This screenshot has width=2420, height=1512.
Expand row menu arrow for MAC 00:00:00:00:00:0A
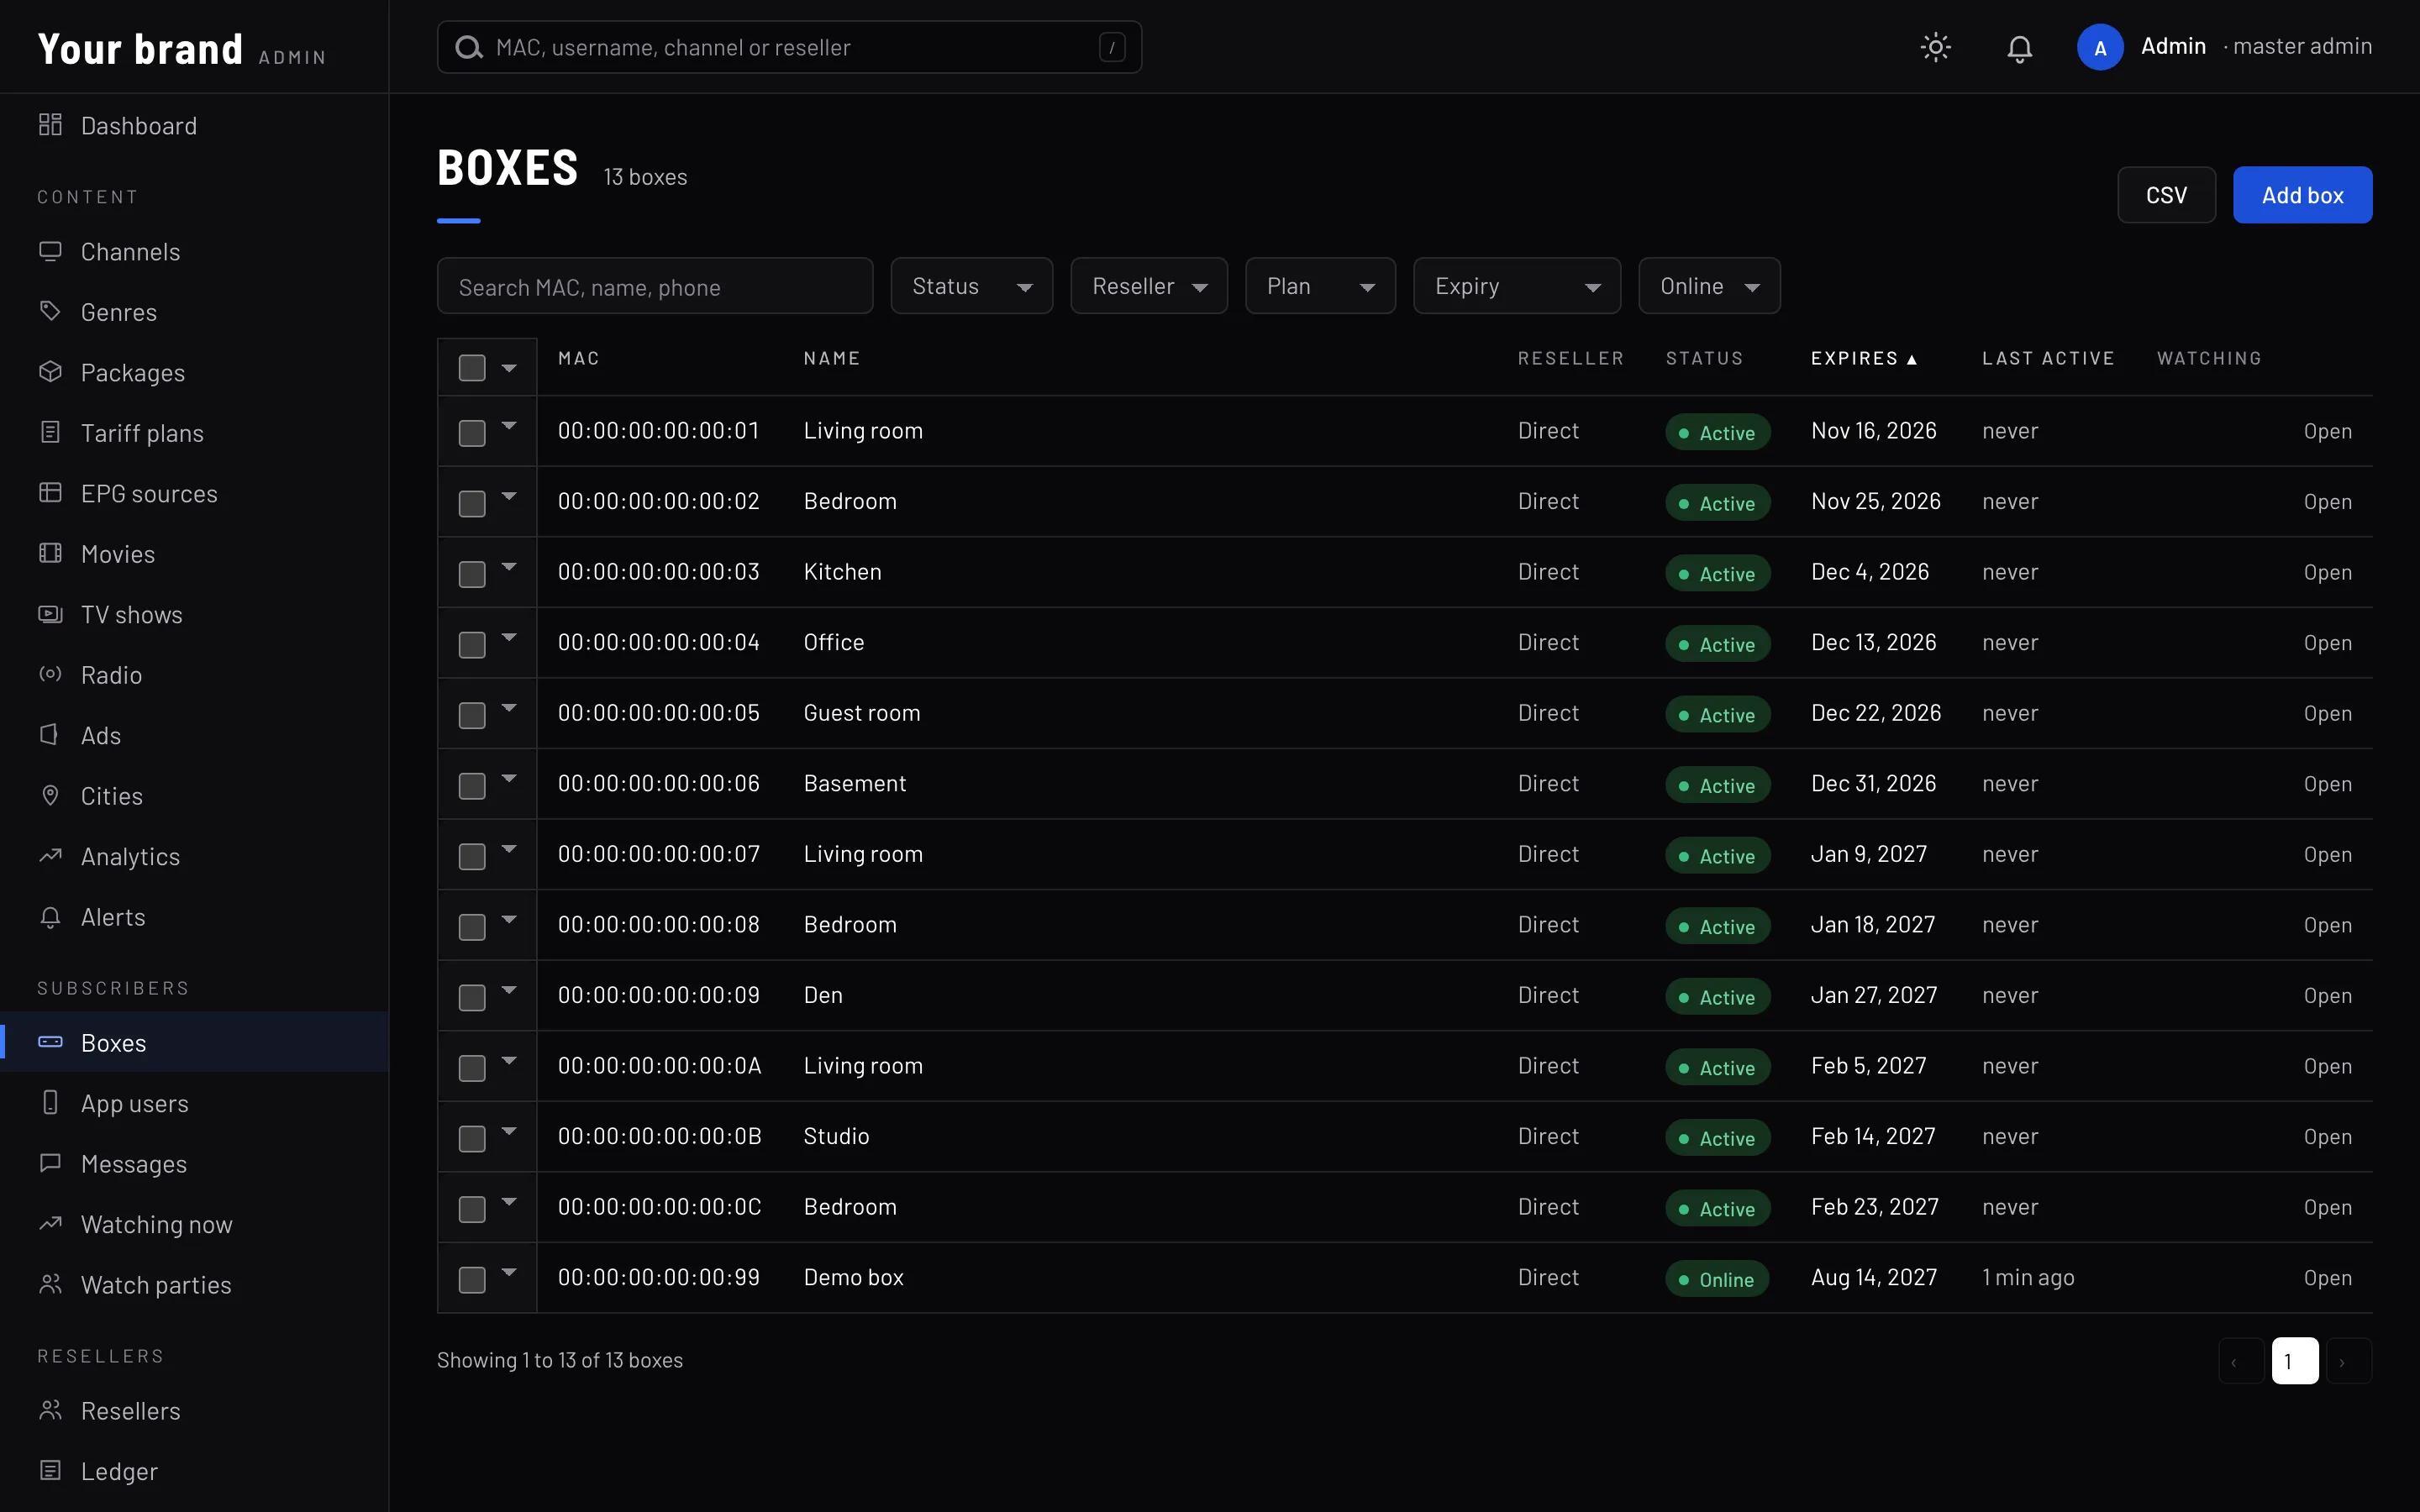[x=509, y=1061]
